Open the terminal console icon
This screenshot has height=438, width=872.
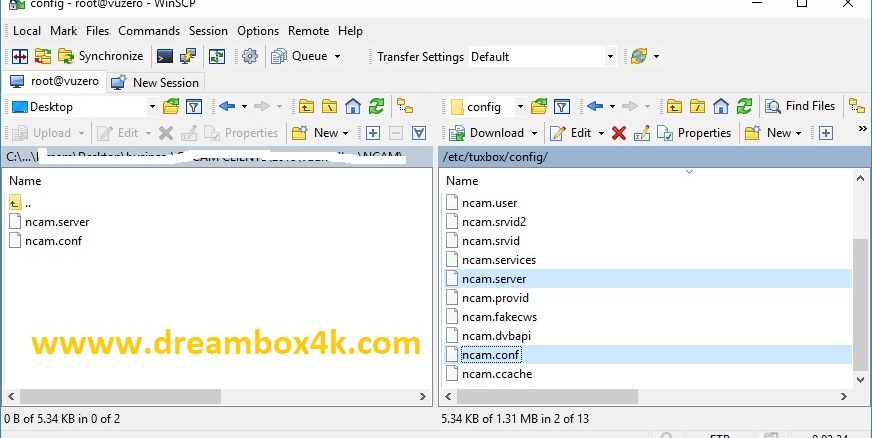coord(165,56)
